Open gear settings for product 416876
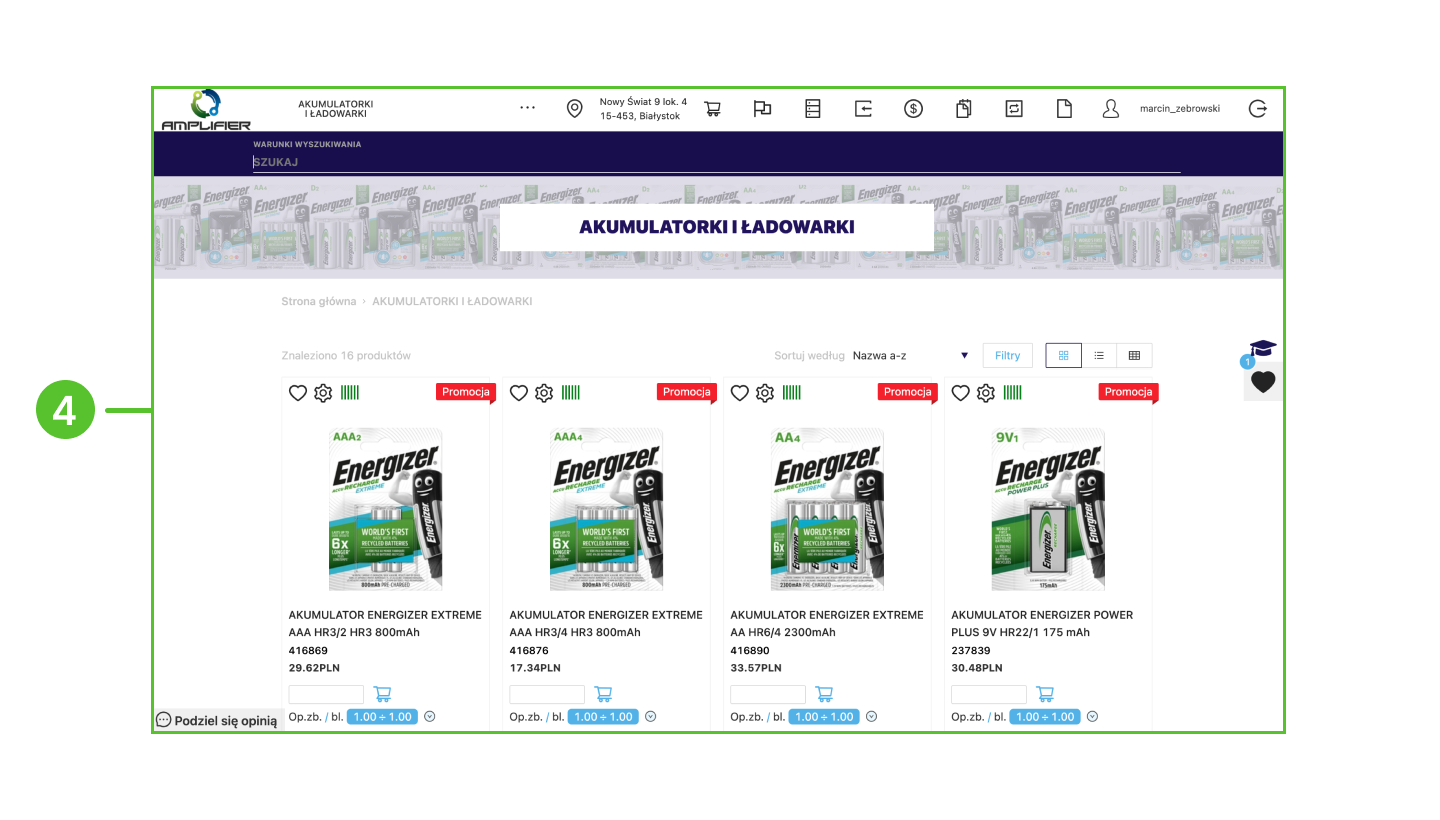 (x=544, y=393)
